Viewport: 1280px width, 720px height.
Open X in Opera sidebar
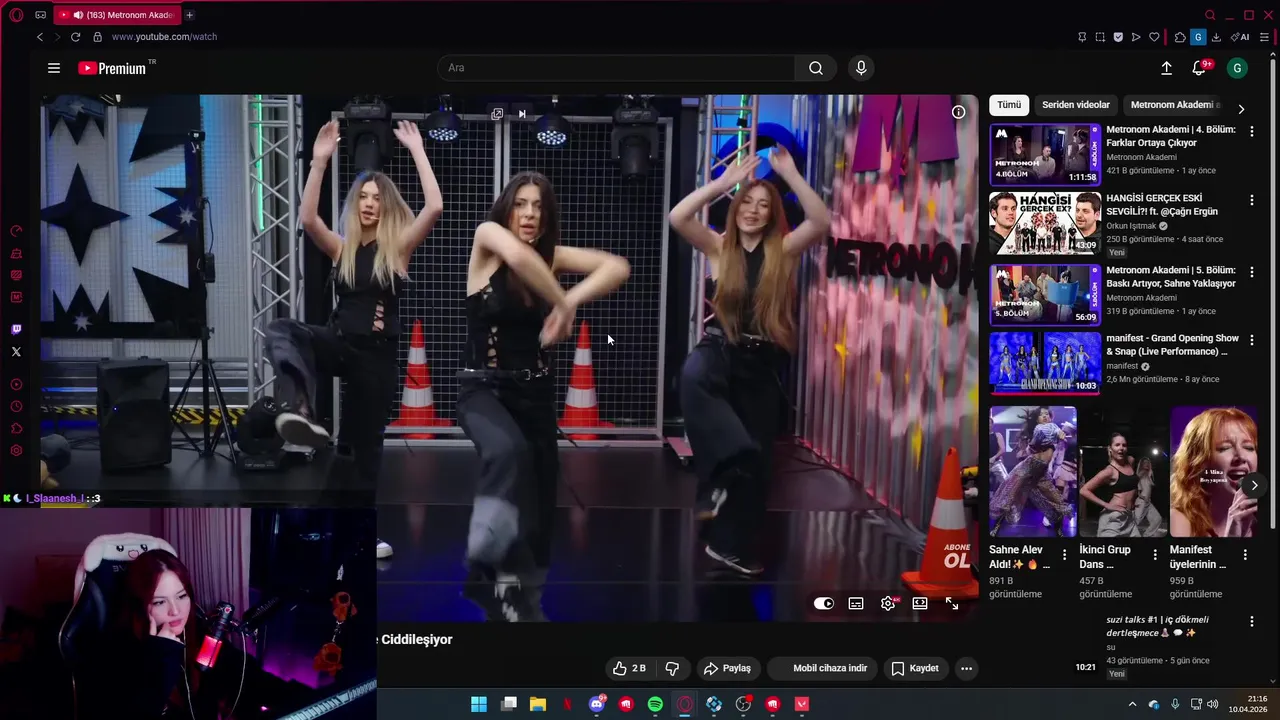[16, 352]
